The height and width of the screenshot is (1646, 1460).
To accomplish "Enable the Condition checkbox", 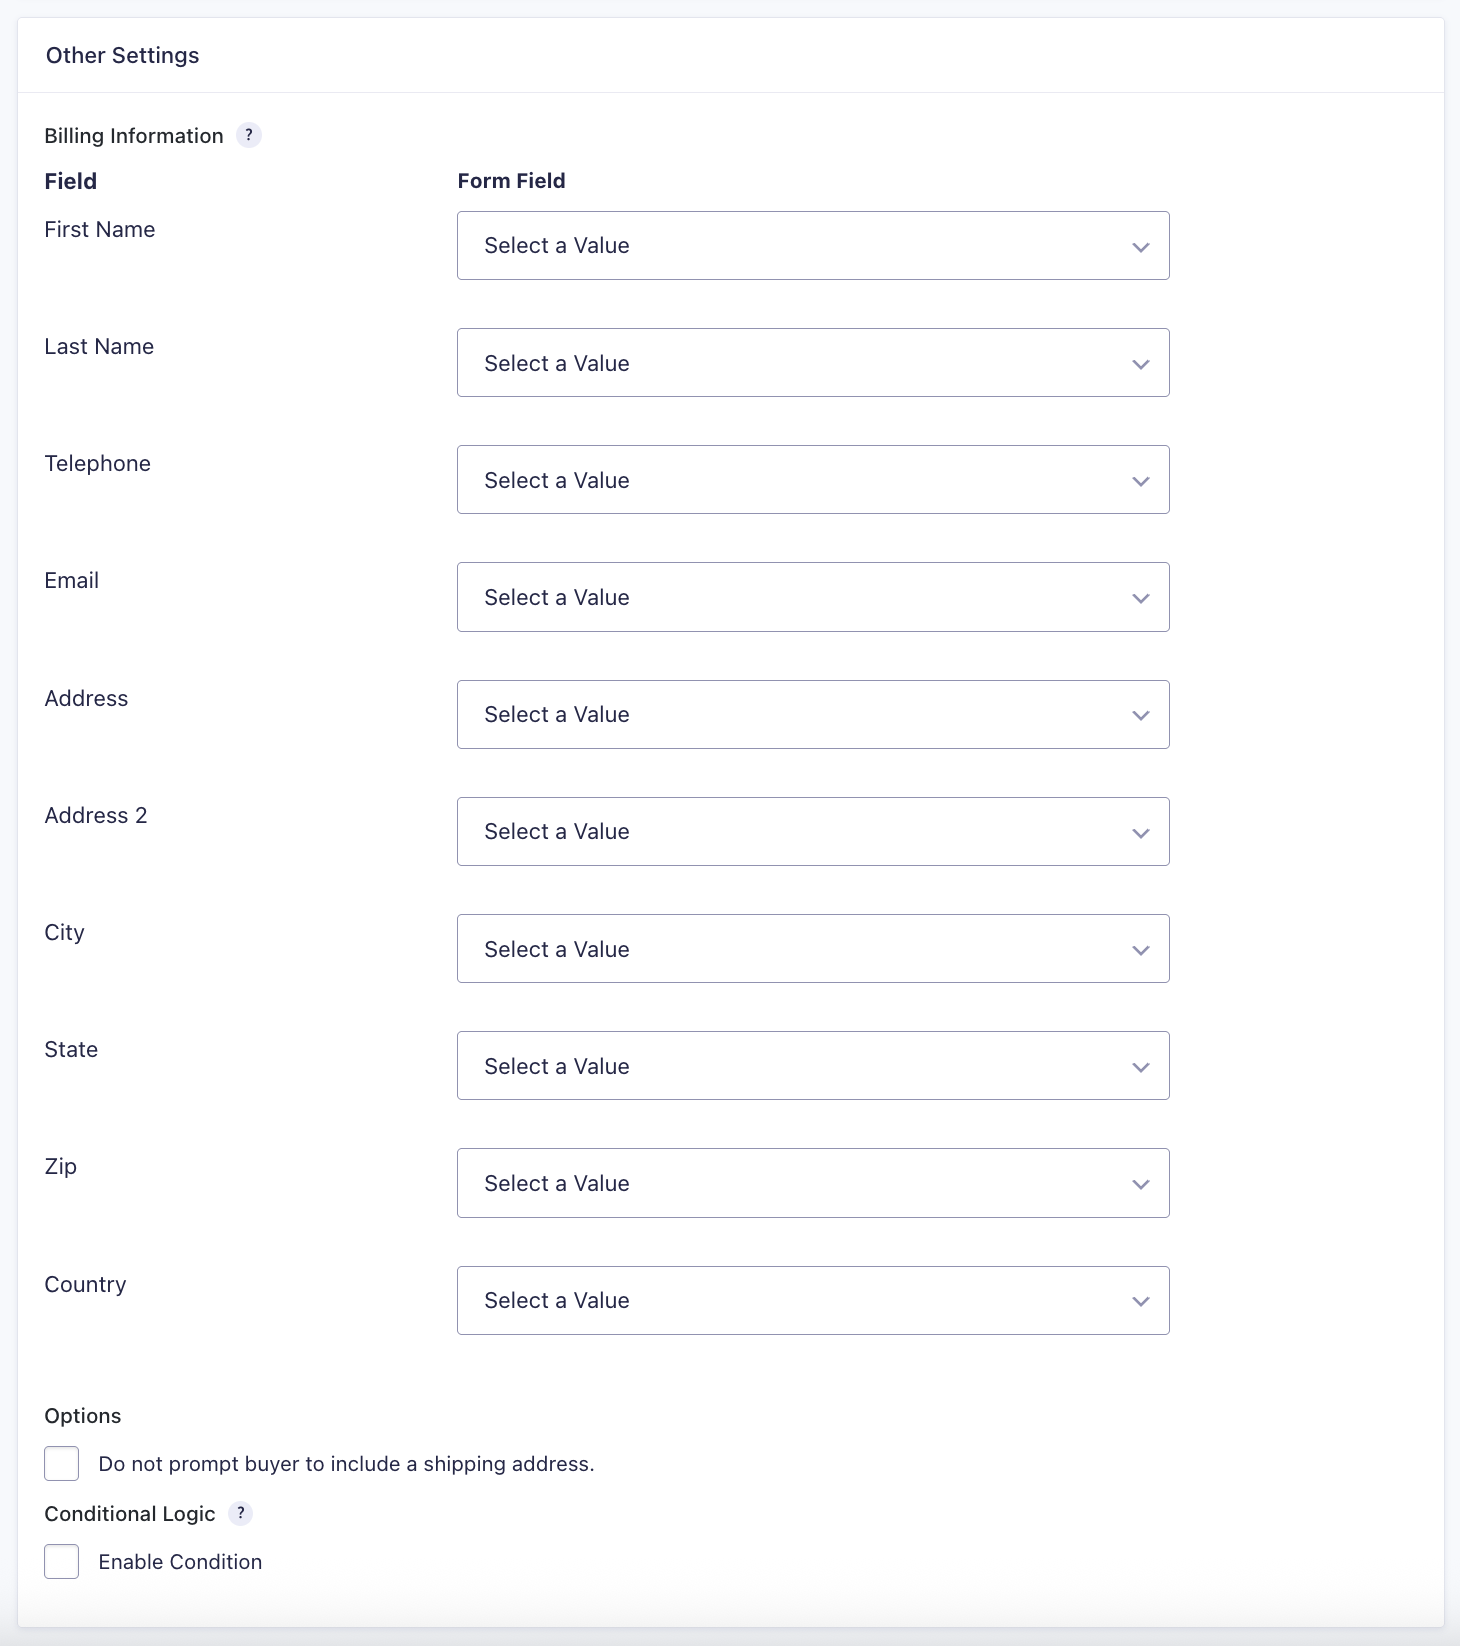I will (x=62, y=1561).
